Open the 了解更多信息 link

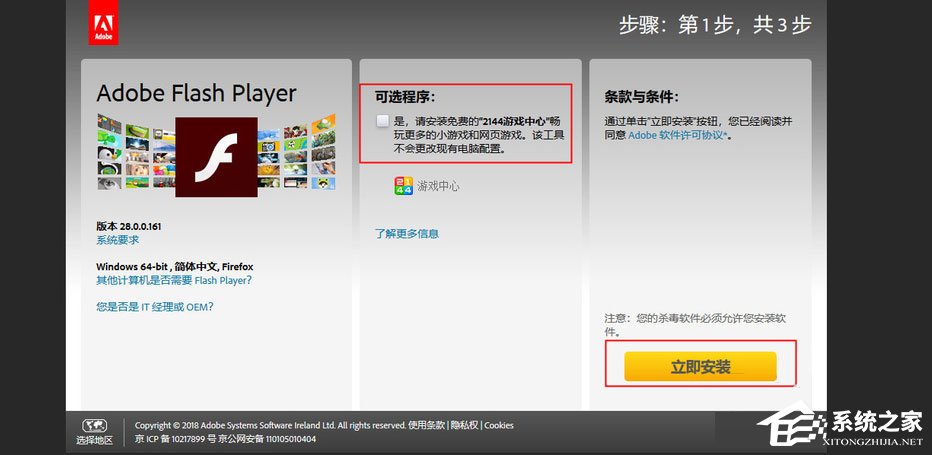pyautogui.click(x=407, y=234)
